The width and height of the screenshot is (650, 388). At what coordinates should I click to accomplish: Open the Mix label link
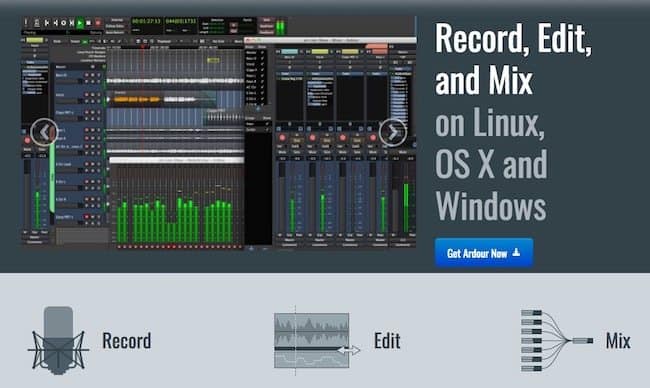[618, 341]
